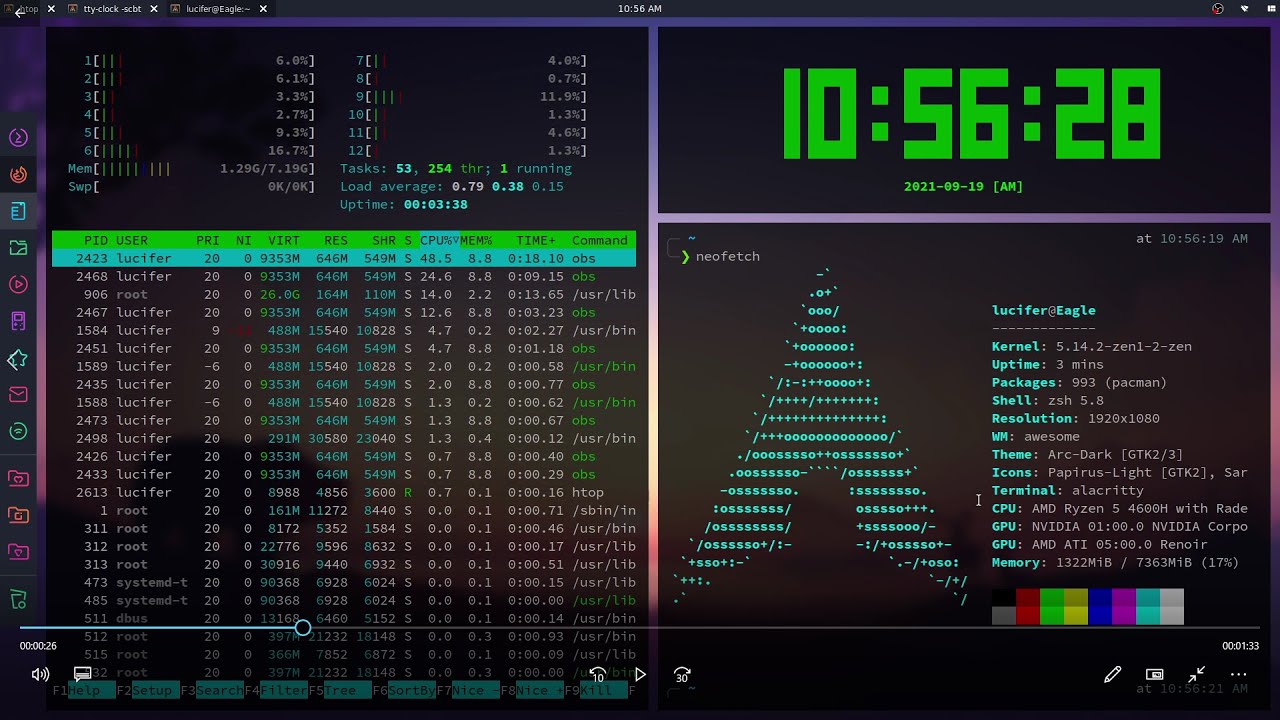The width and height of the screenshot is (1280, 720).
Task: Sort htop by the MEM% column
Action: [x=476, y=240]
